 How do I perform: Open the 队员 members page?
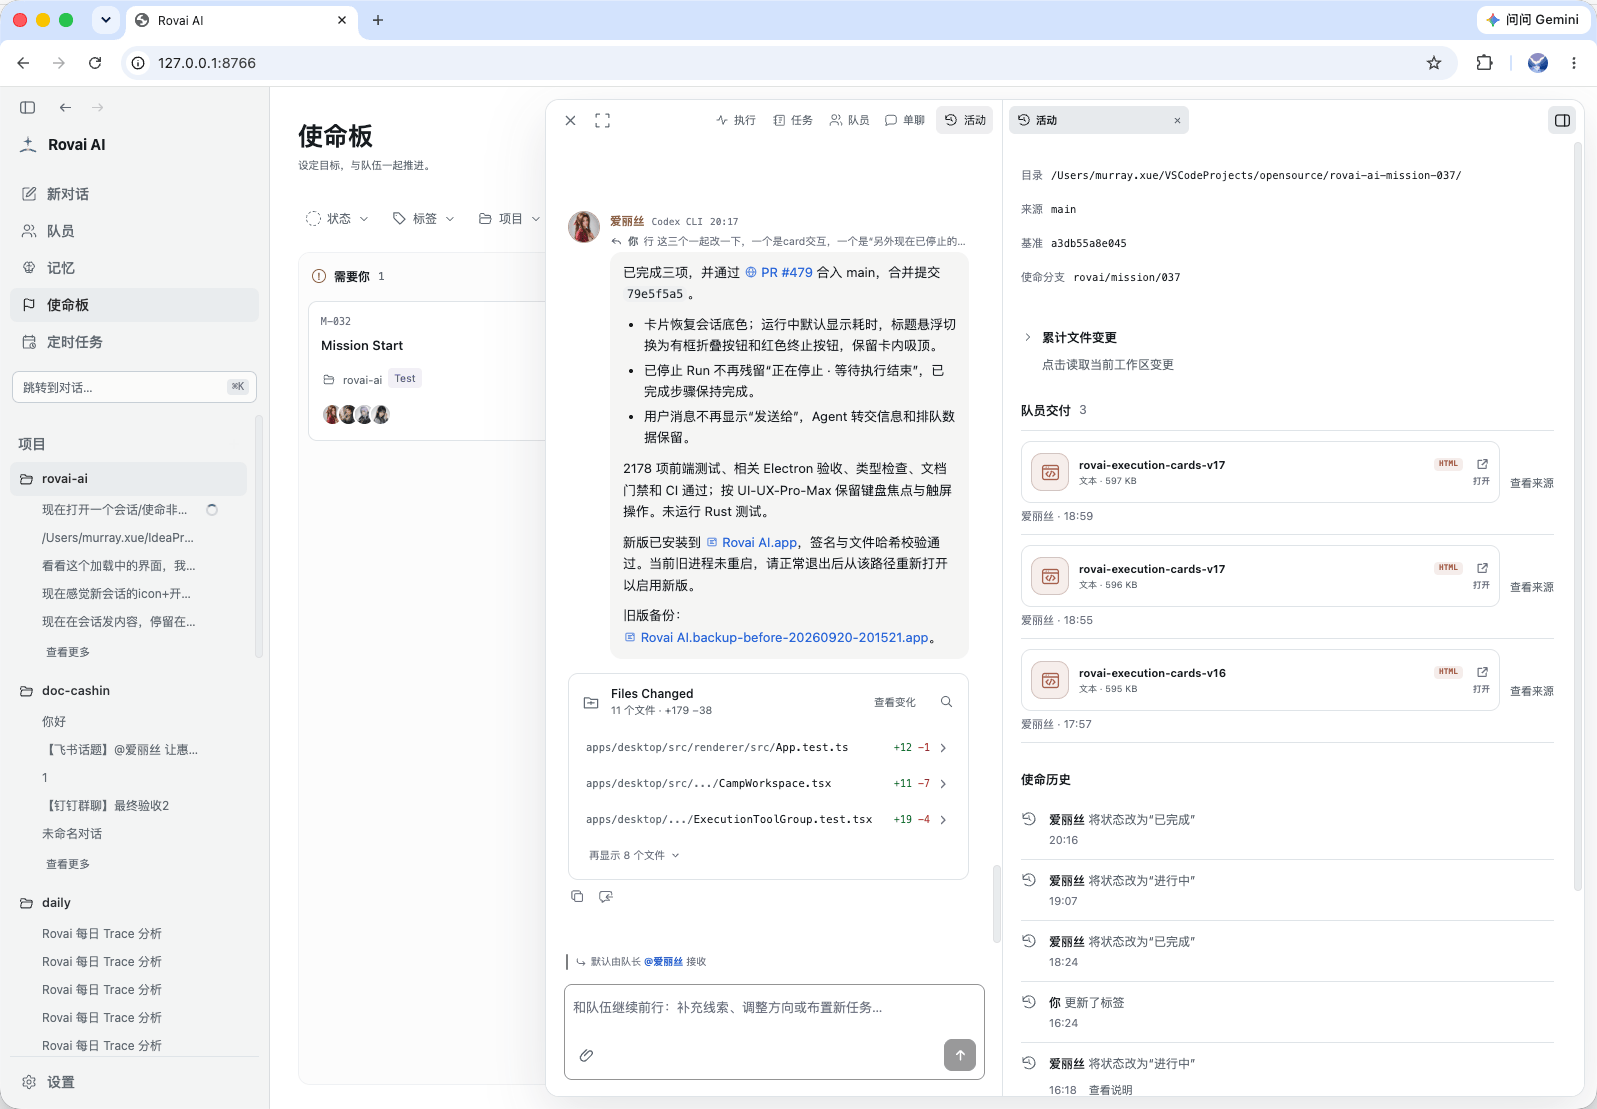(x=135, y=231)
